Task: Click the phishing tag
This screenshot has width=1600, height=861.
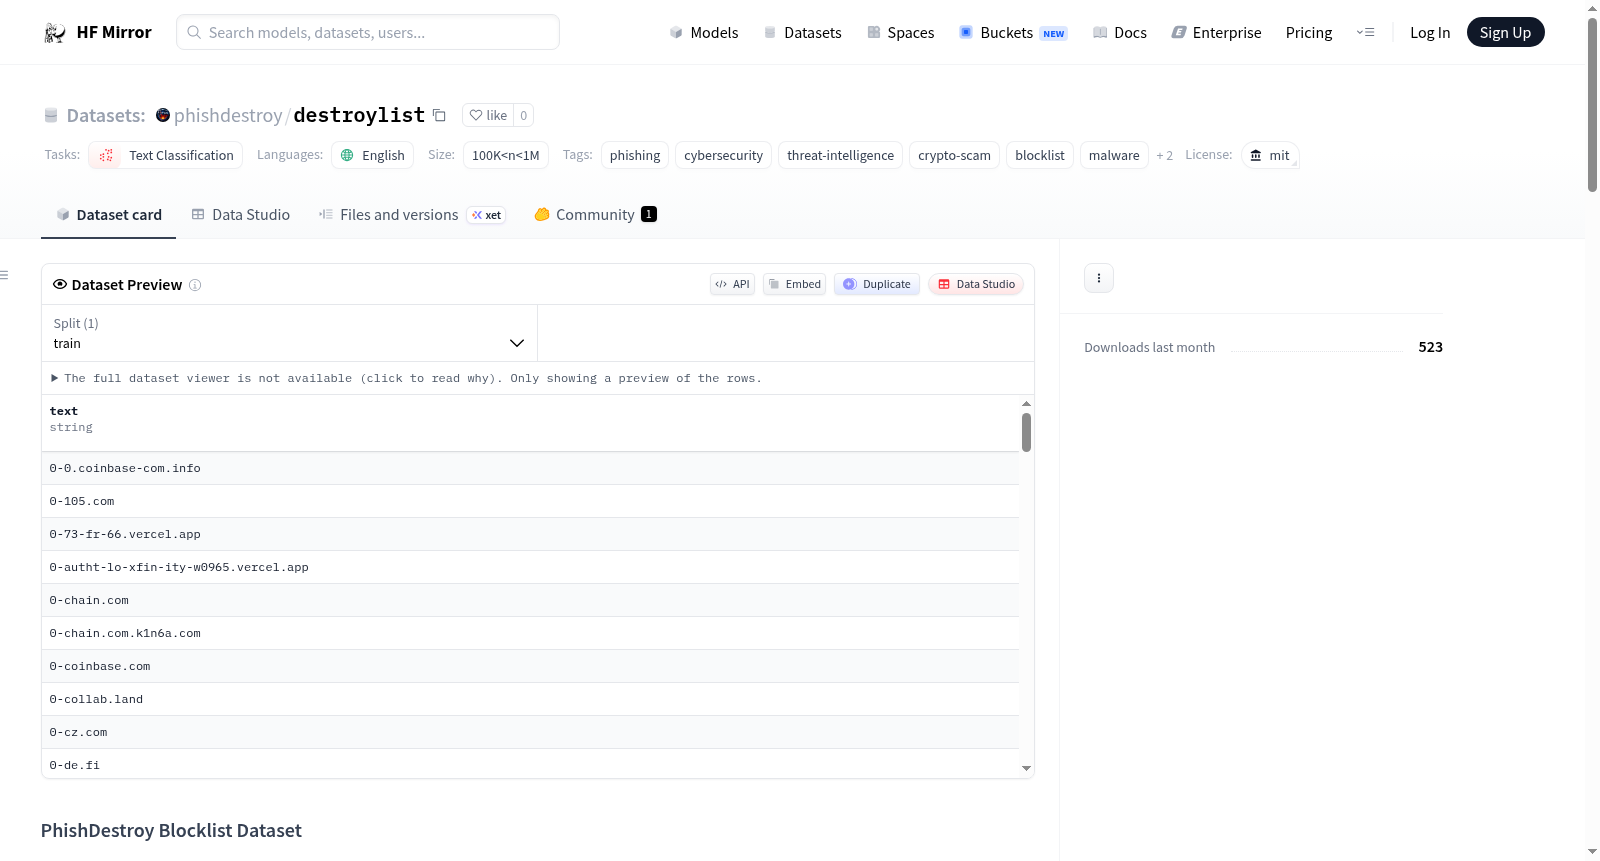Action: pyautogui.click(x=635, y=155)
